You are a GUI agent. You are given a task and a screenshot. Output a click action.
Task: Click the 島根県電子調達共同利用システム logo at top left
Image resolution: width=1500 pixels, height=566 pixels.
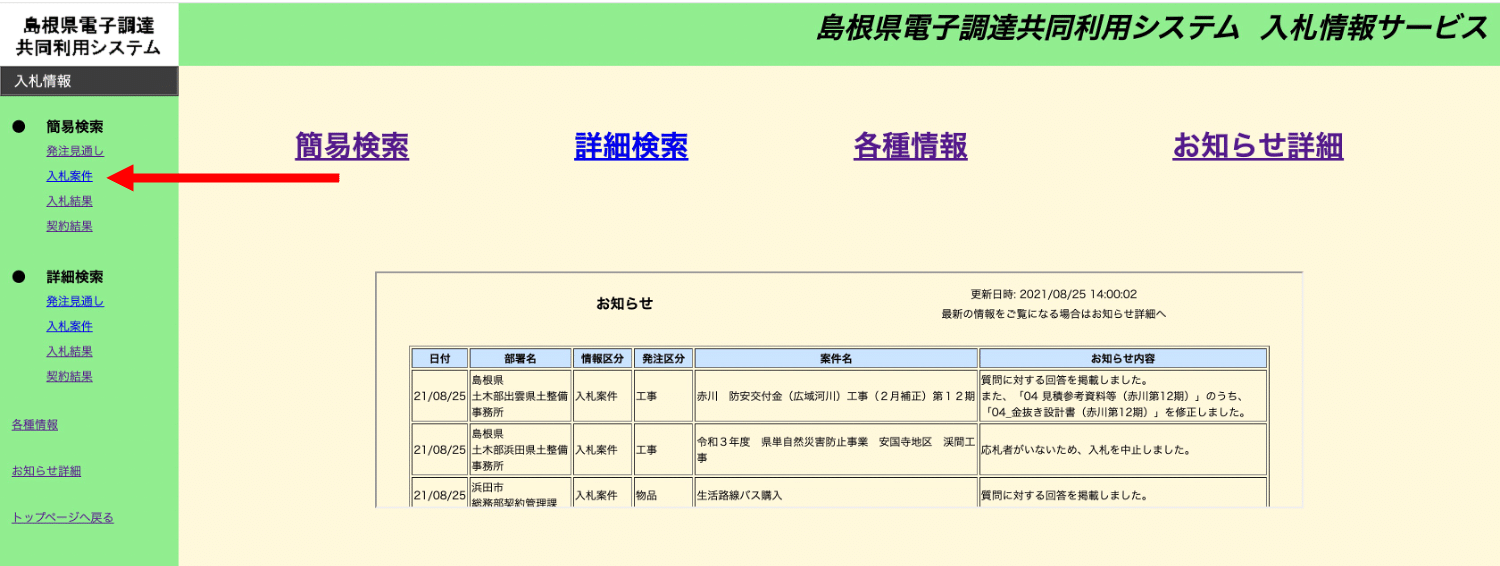pos(89,35)
